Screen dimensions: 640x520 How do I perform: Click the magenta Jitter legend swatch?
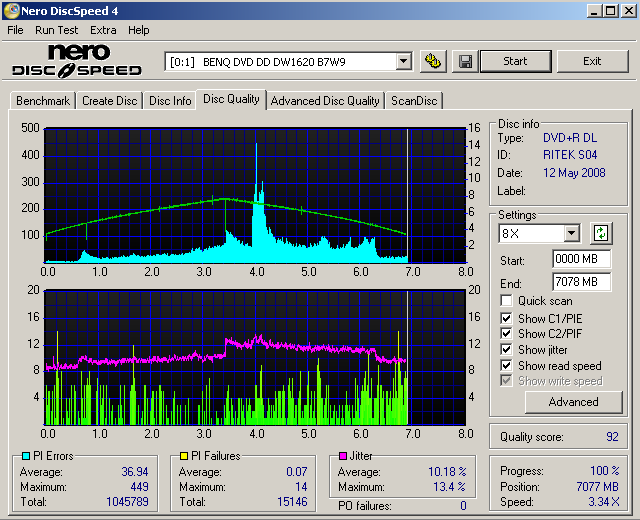click(343, 456)
